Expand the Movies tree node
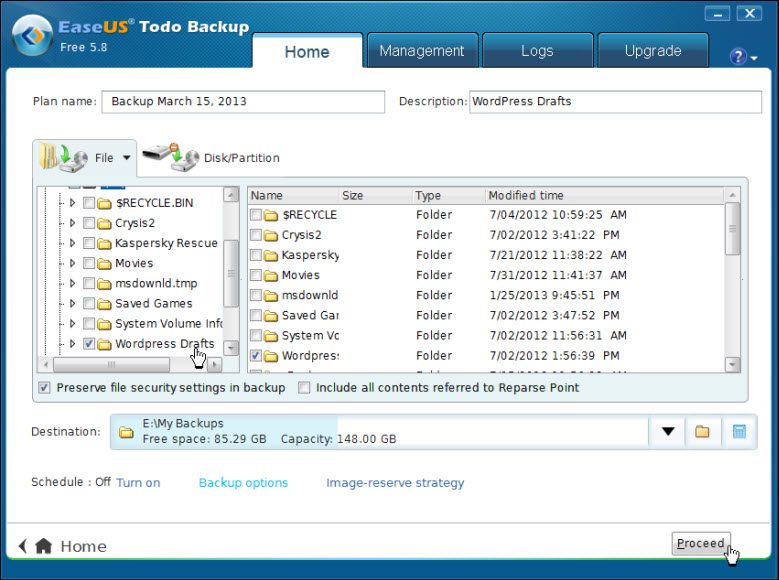The image size is (779, 580). [x=73, y=263]
